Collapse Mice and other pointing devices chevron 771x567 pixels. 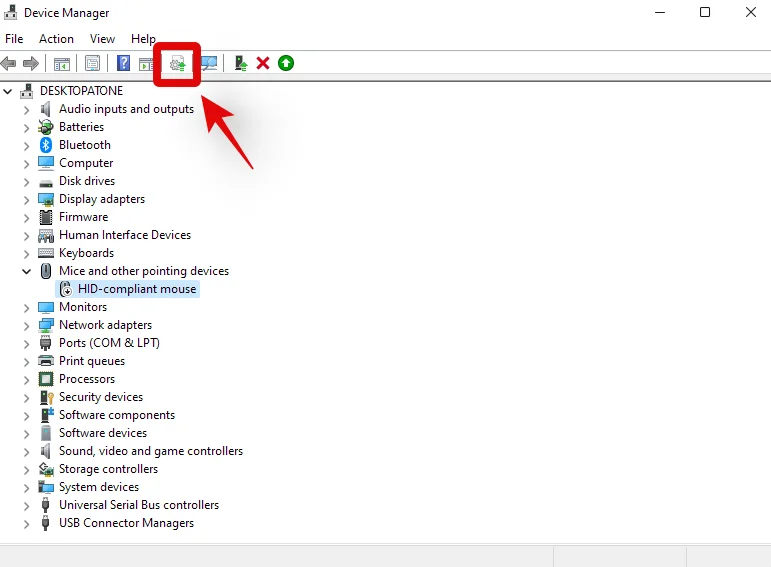pyautogui.click(x=27, y=271)
